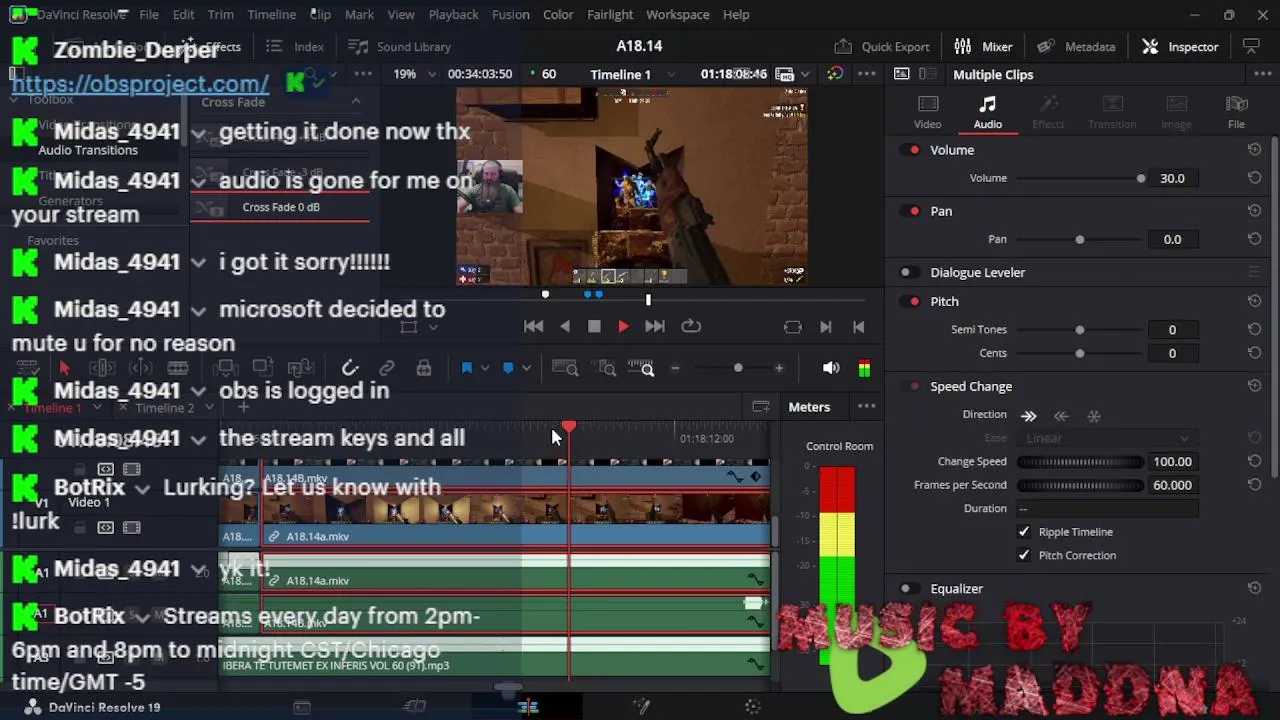Click the Quick Export button
Viewport: 1280px width, 720px height.
point(882,46)
